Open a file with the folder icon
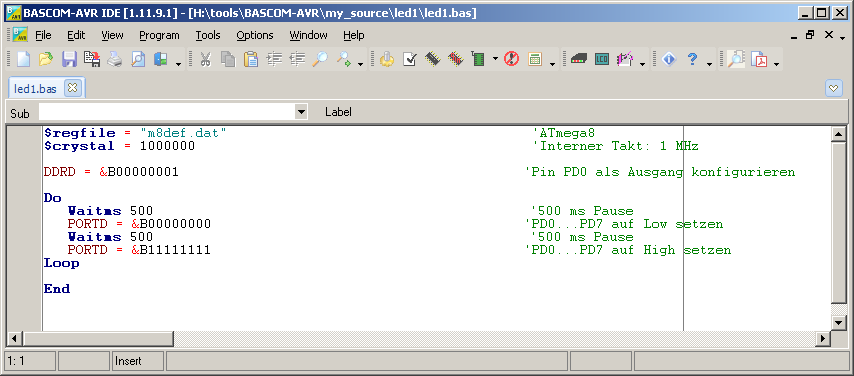The height and width of the screenshot is (376, 854). (46, 59)
